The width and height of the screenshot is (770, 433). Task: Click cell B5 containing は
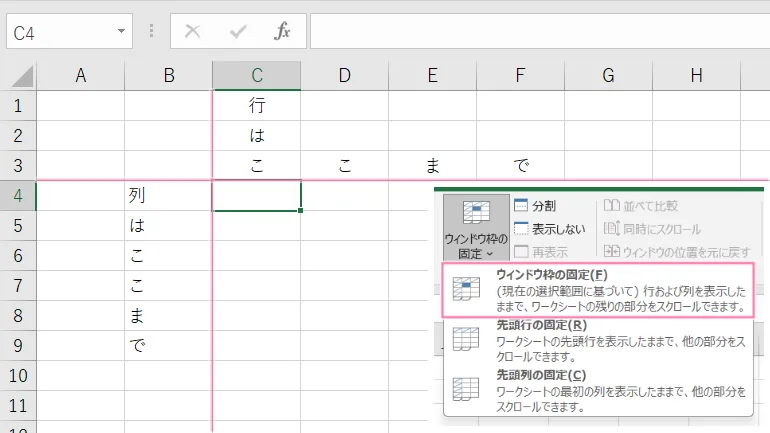(x=169, y=226)
